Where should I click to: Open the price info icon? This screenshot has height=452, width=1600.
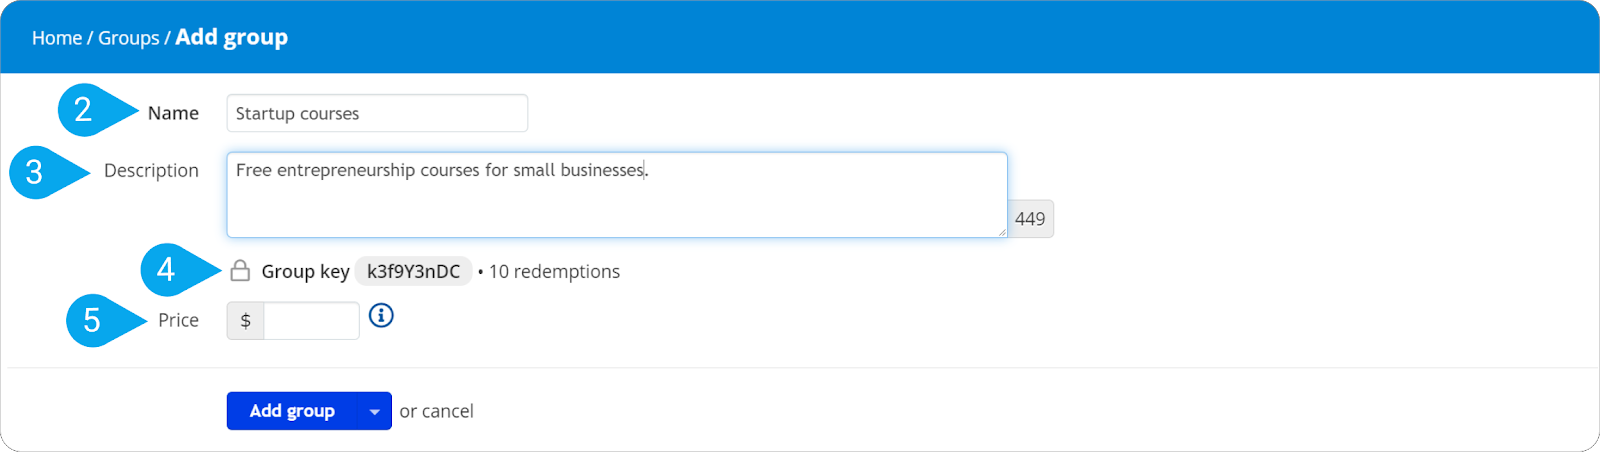point(381,316)
